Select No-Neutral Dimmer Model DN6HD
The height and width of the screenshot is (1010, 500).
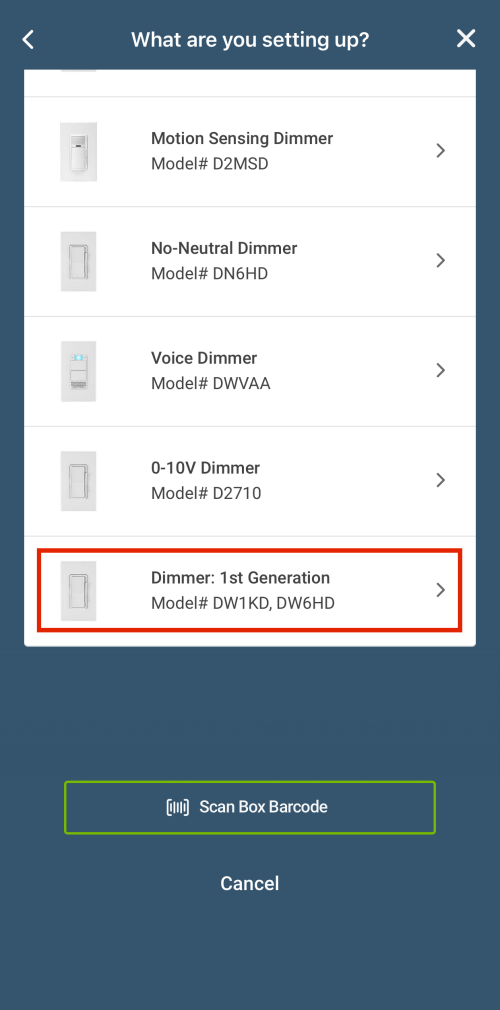pyautogui.click(x=250, y=262)
